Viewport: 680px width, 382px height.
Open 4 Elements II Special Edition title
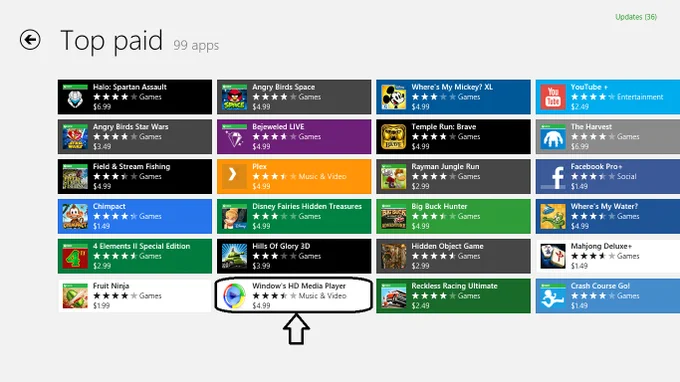point(141,246)
